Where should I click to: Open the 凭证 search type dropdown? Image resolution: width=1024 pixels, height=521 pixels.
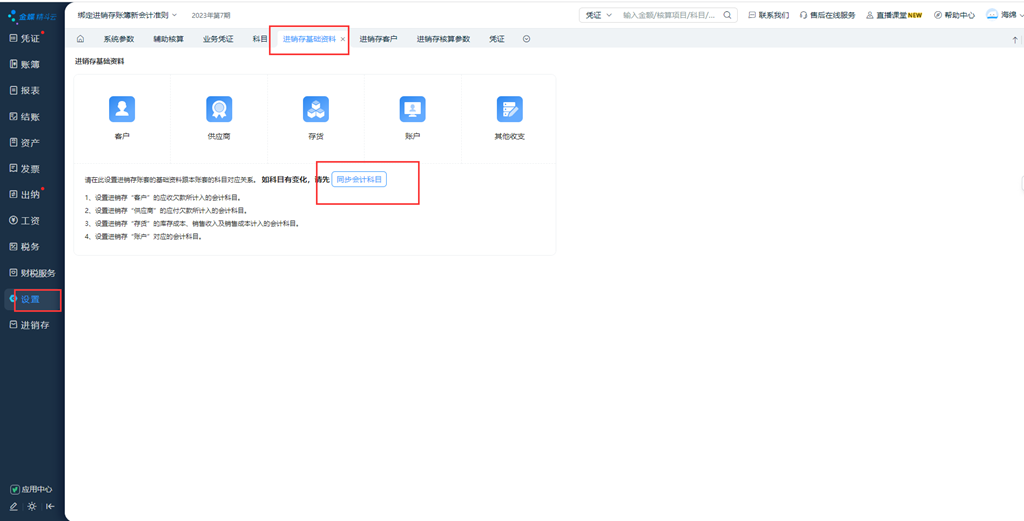coord(599,15)
